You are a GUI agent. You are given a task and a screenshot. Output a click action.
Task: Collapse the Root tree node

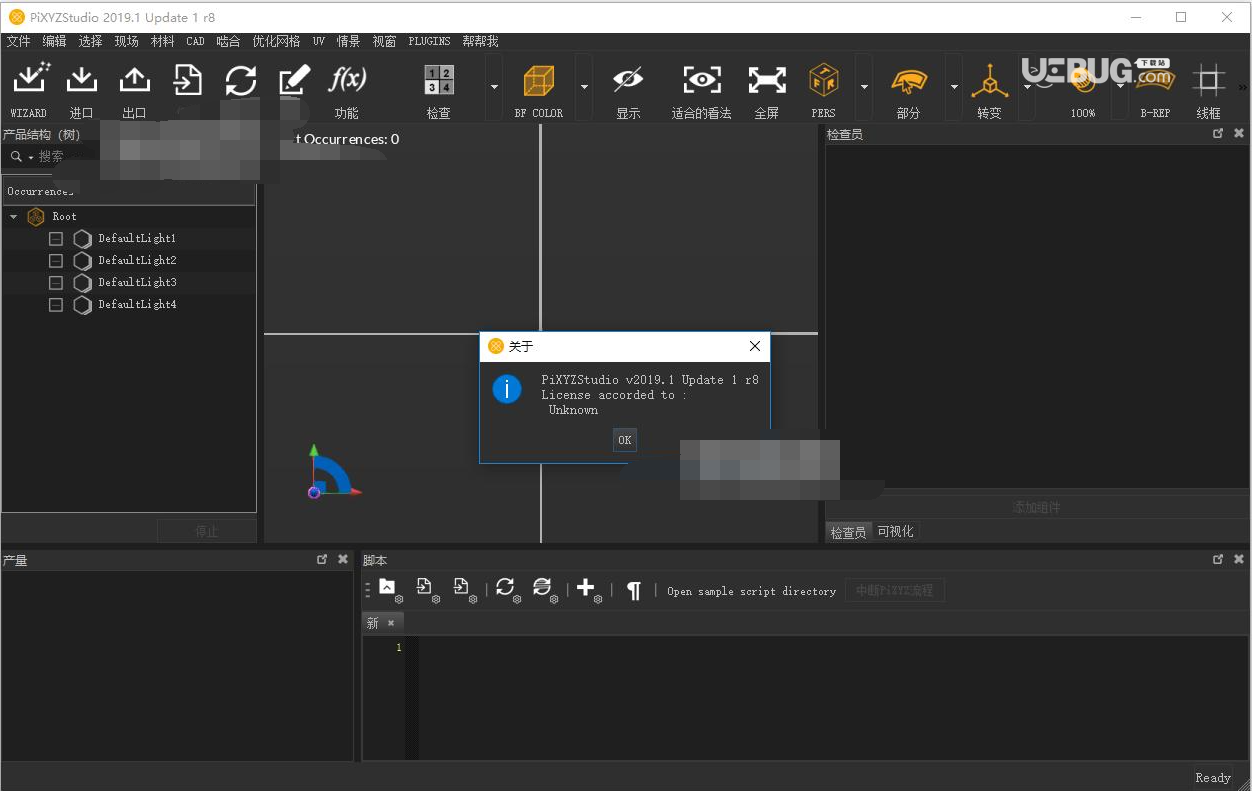[x=14, y=217]
